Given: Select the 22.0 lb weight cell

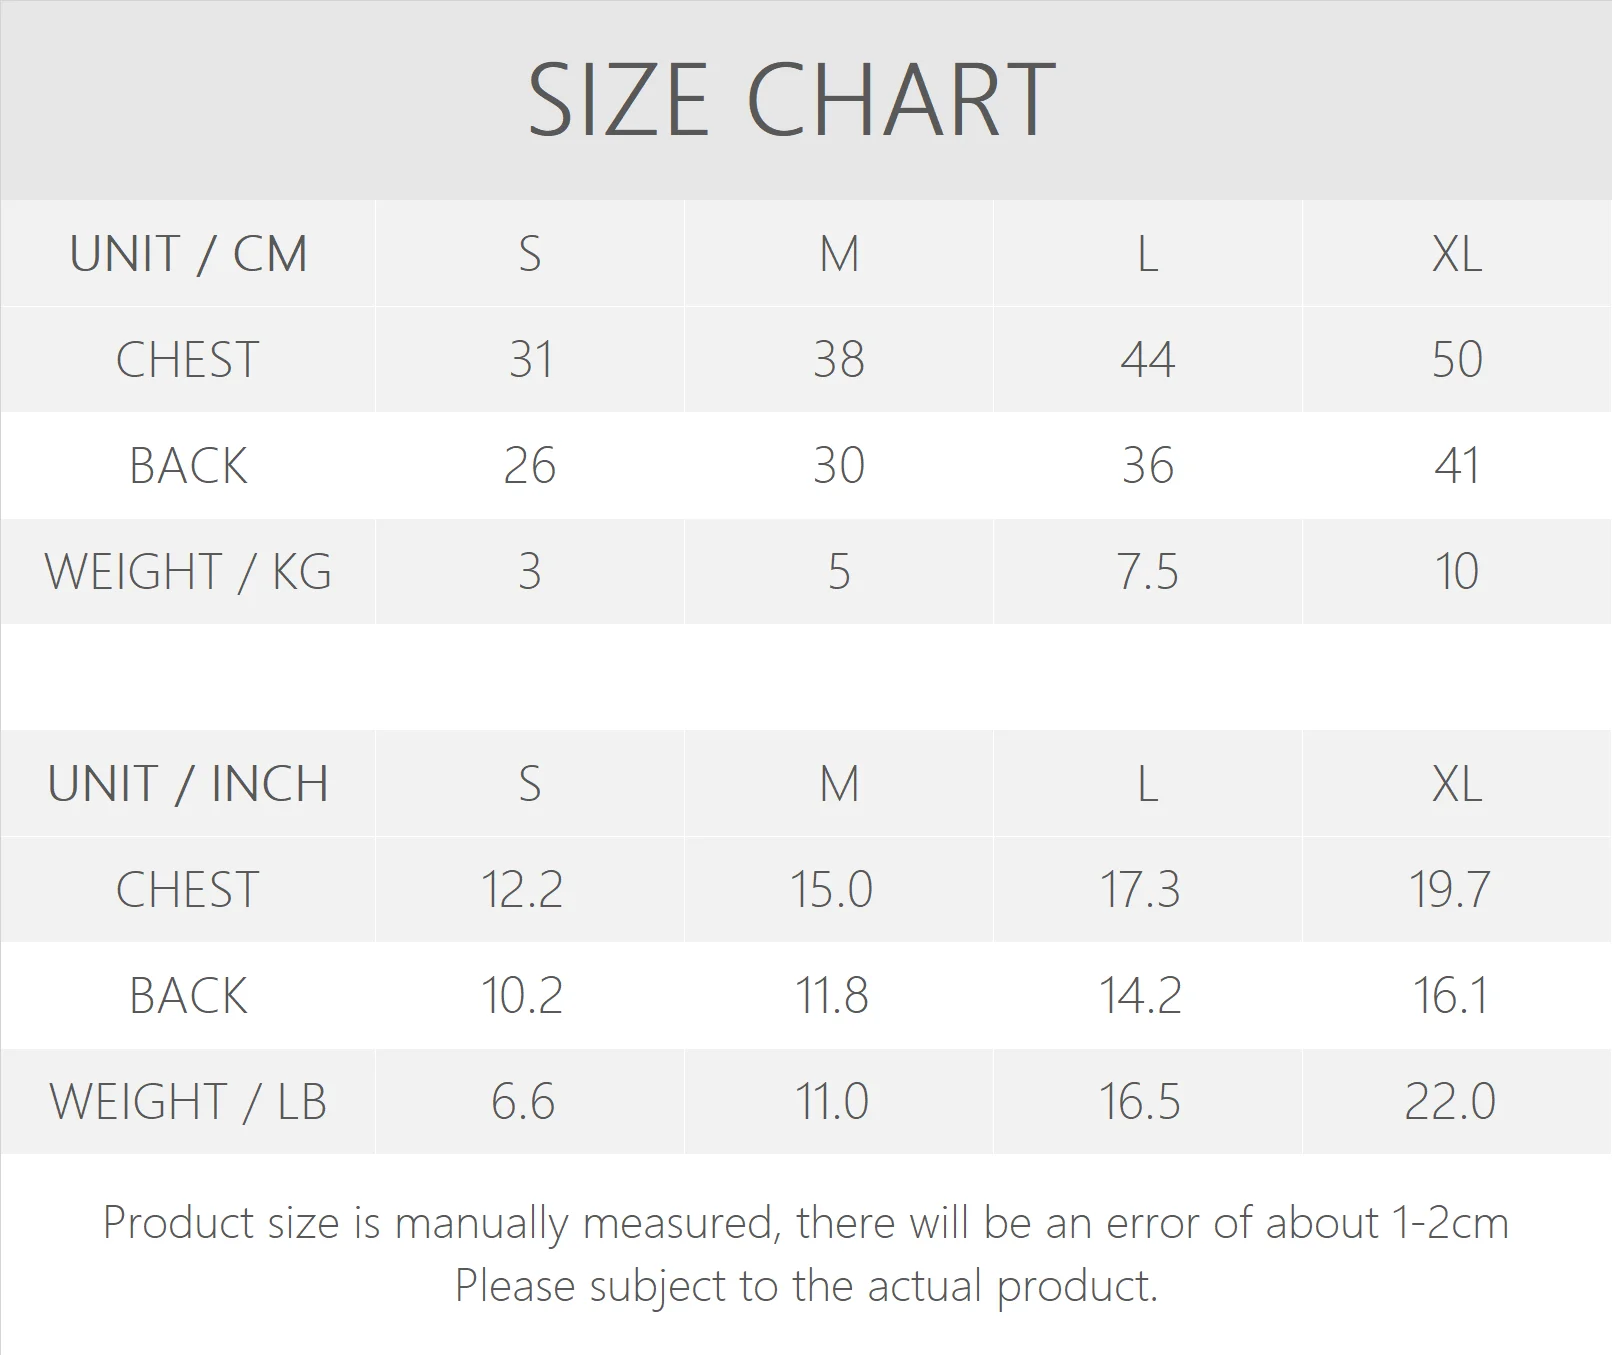Looking at the screenshot, I should [x=1449, y=1102].
